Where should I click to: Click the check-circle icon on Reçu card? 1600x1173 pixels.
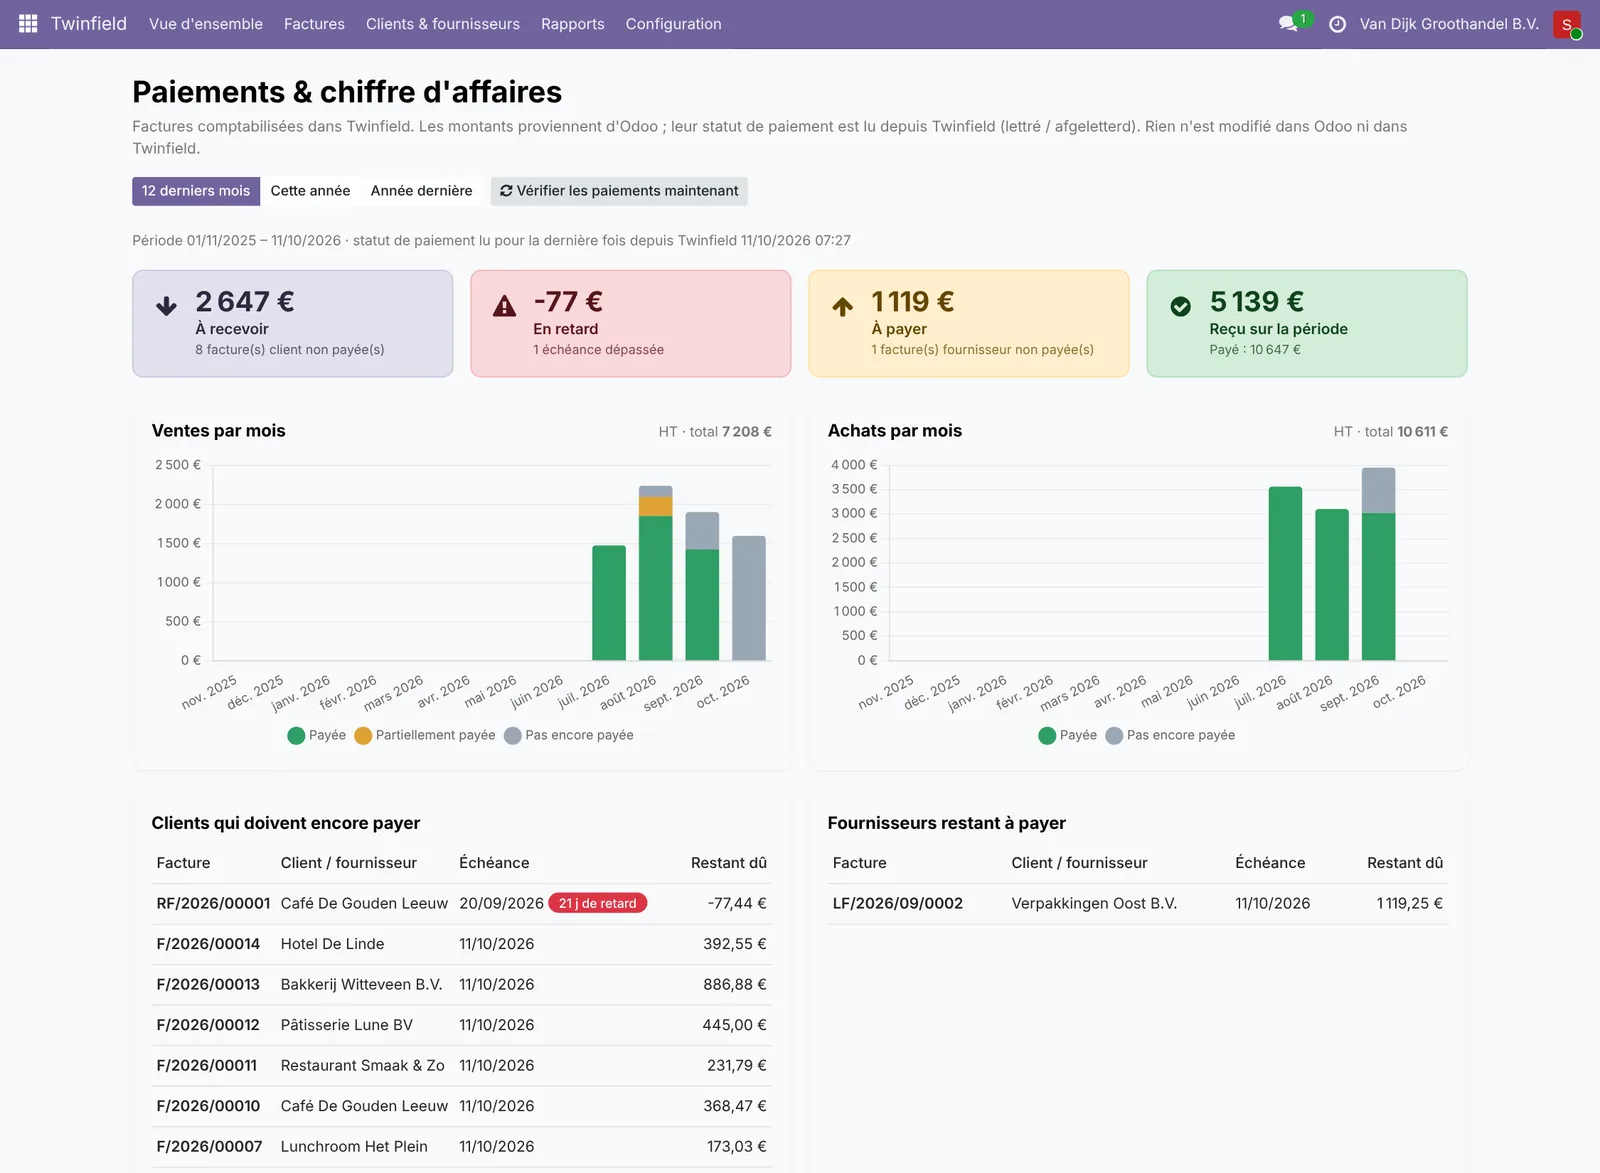tap(1181, 306)
